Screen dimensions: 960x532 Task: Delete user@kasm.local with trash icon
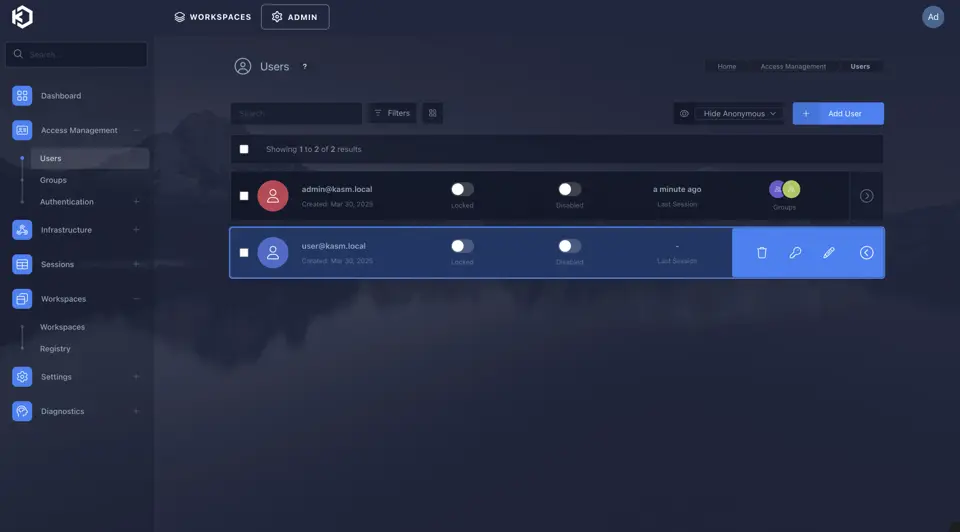[x=762, y=252]
